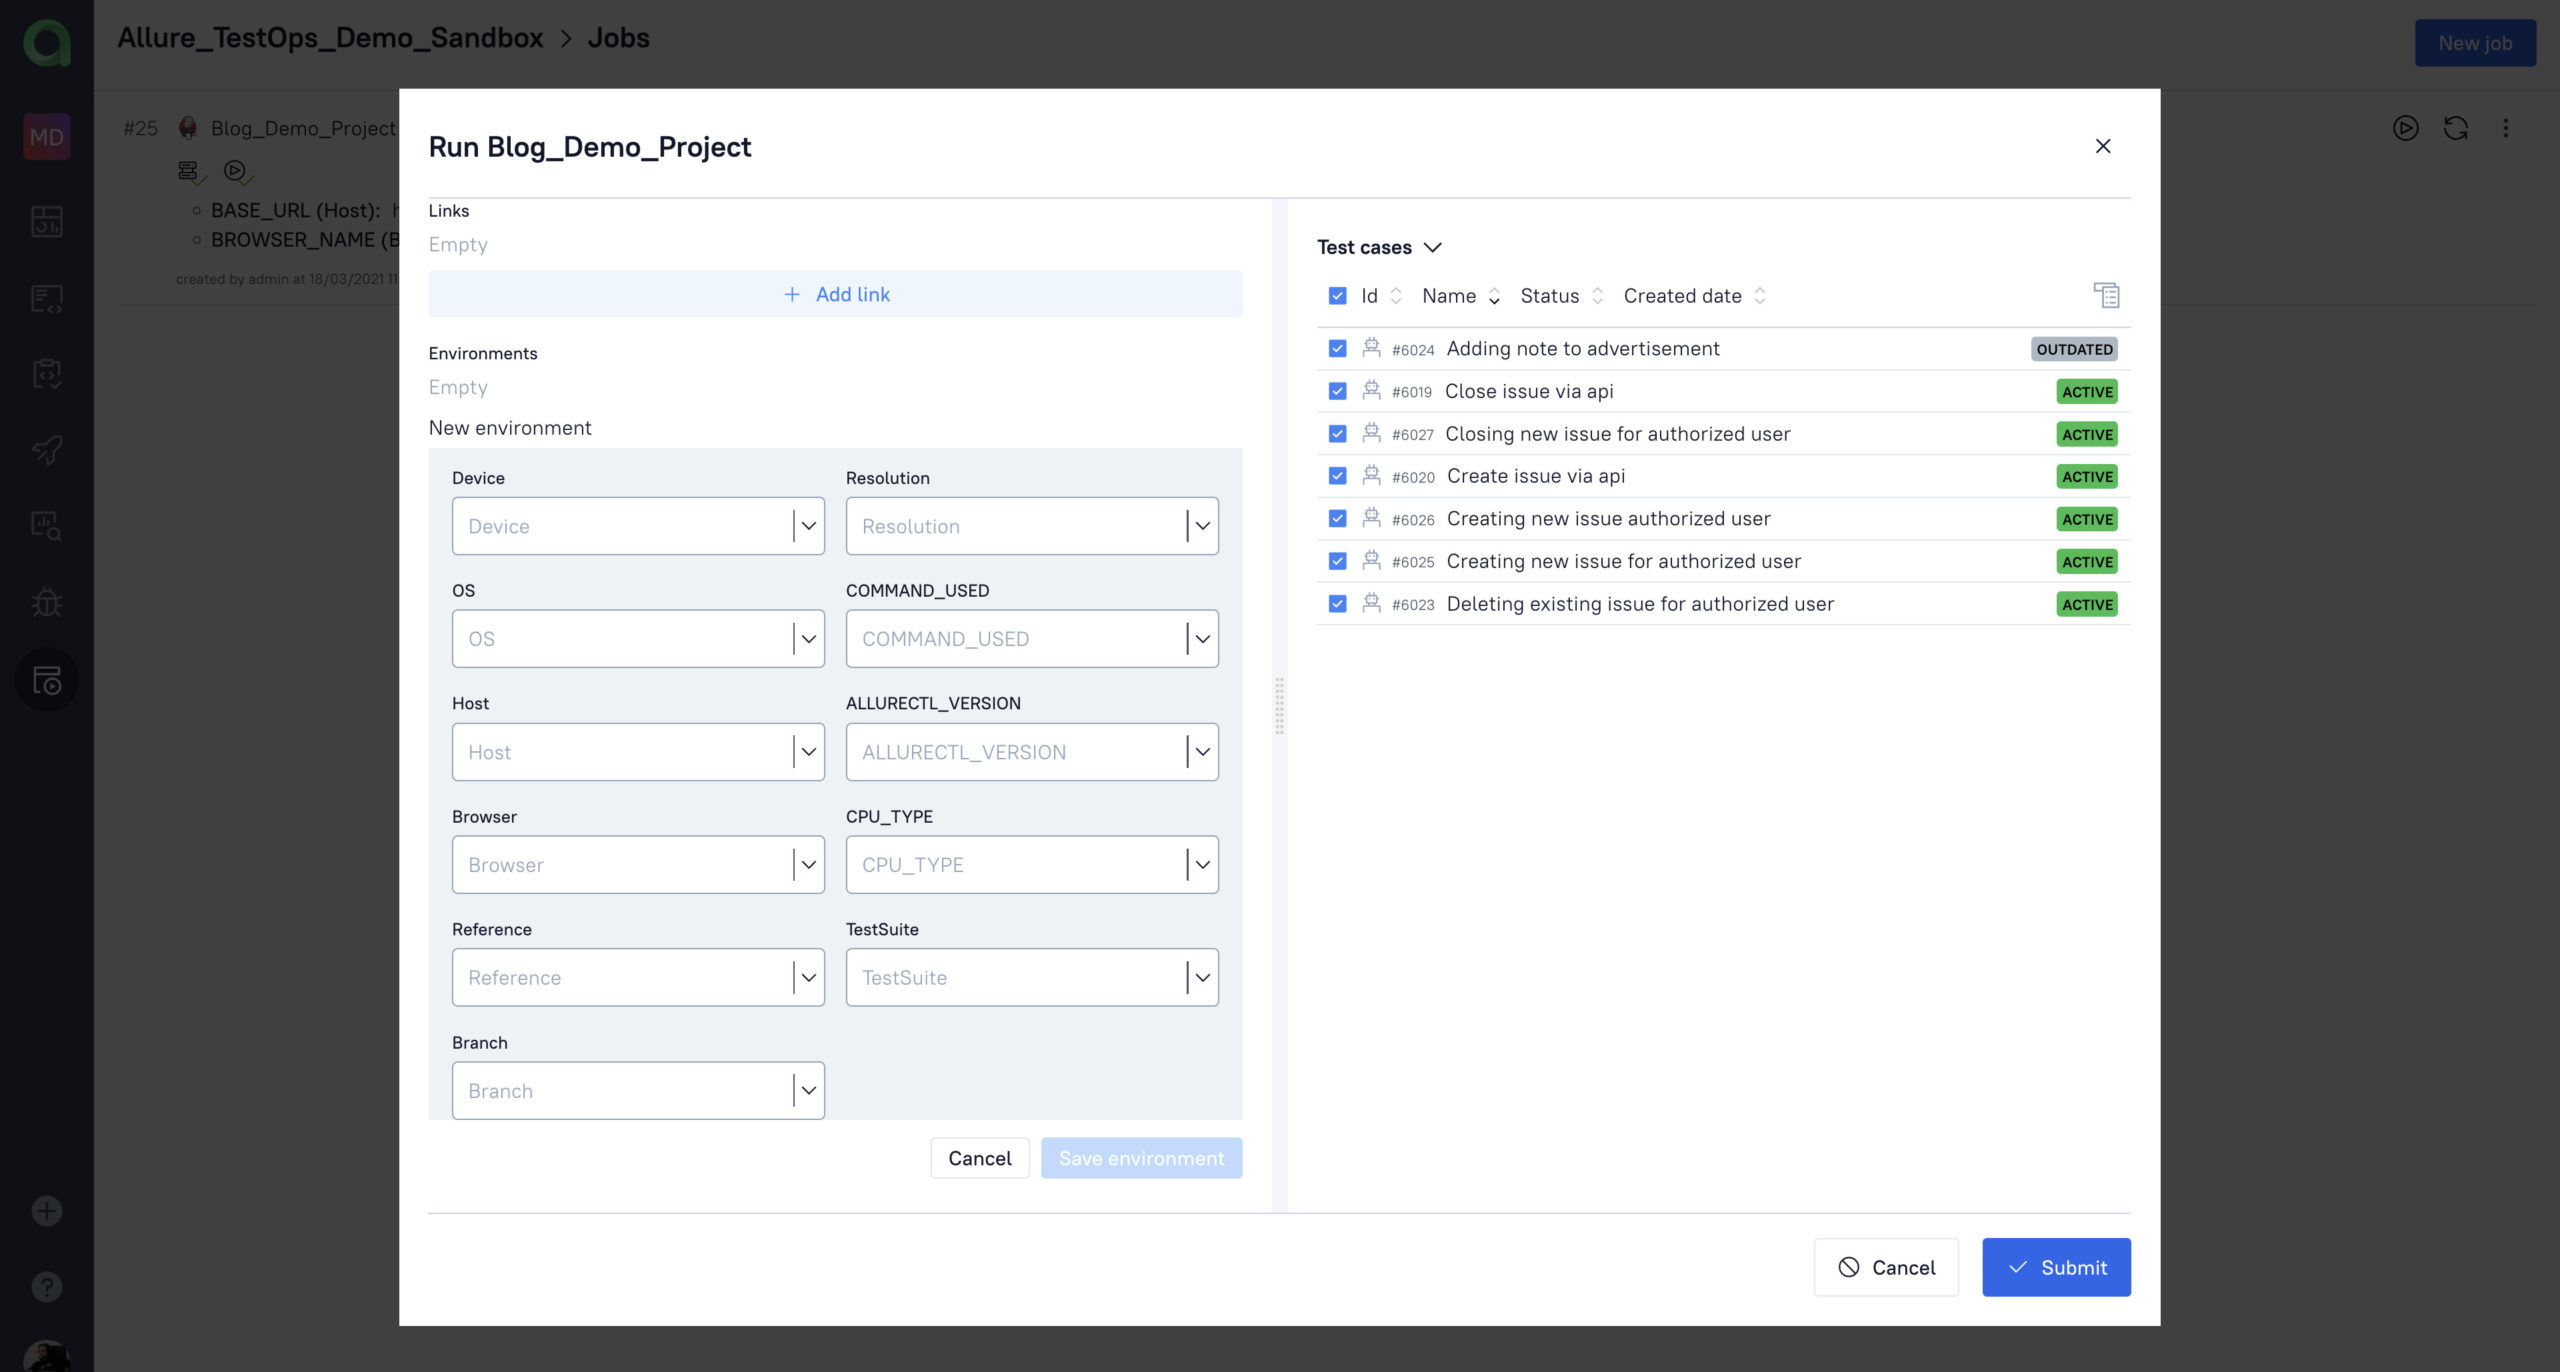Screen dimensions: 2560x1372
Task: Open the COMMAND_USED dropdown
Action: (x=1032, y=639)
